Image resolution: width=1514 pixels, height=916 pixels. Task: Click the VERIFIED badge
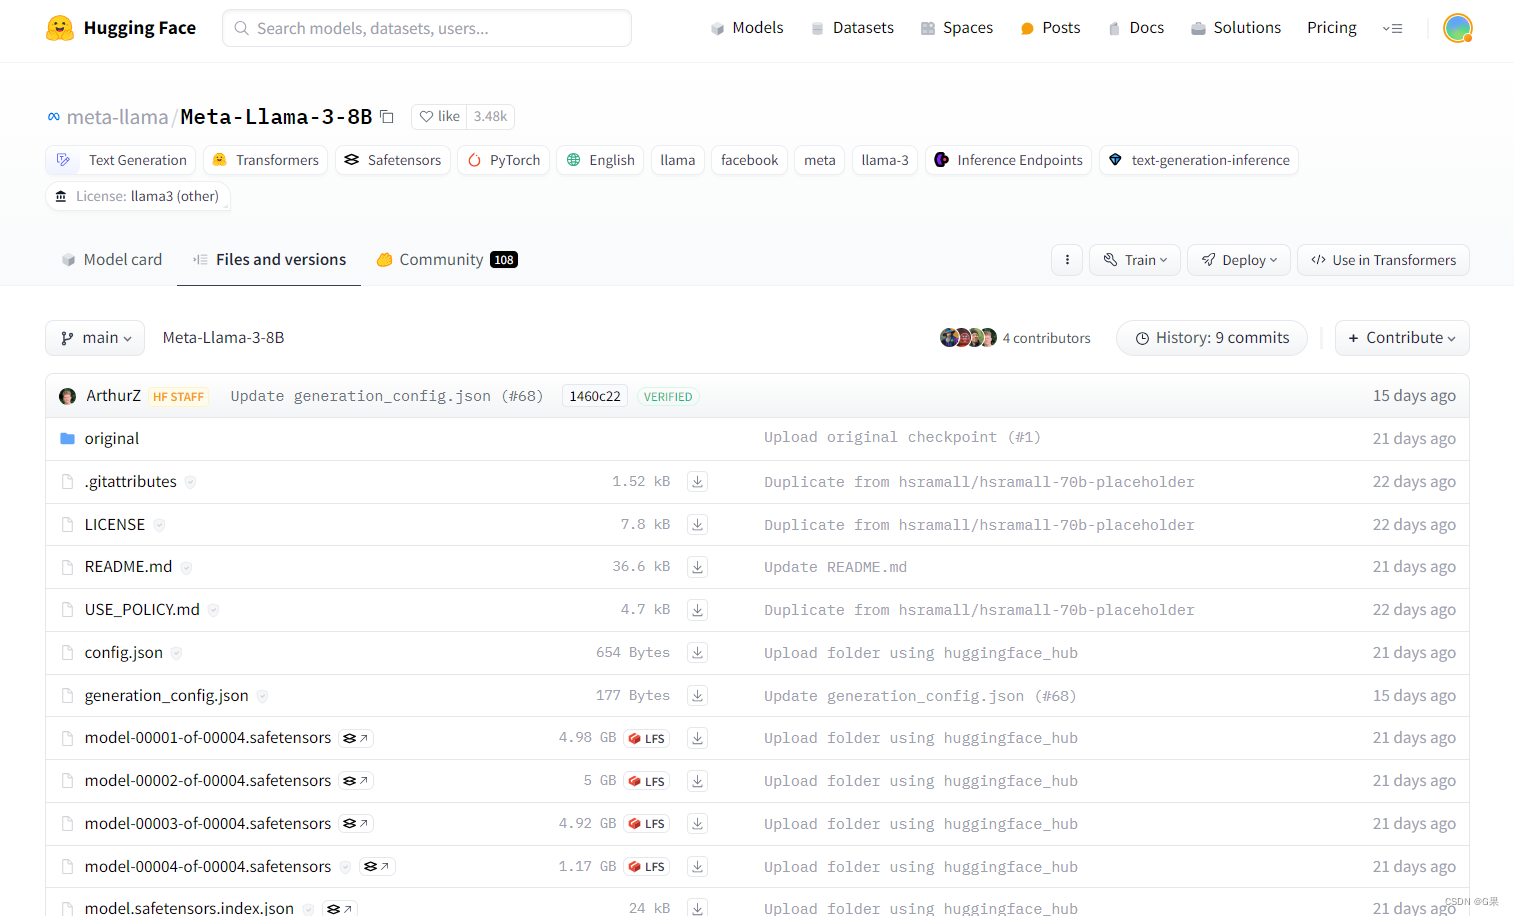(668, 397)
